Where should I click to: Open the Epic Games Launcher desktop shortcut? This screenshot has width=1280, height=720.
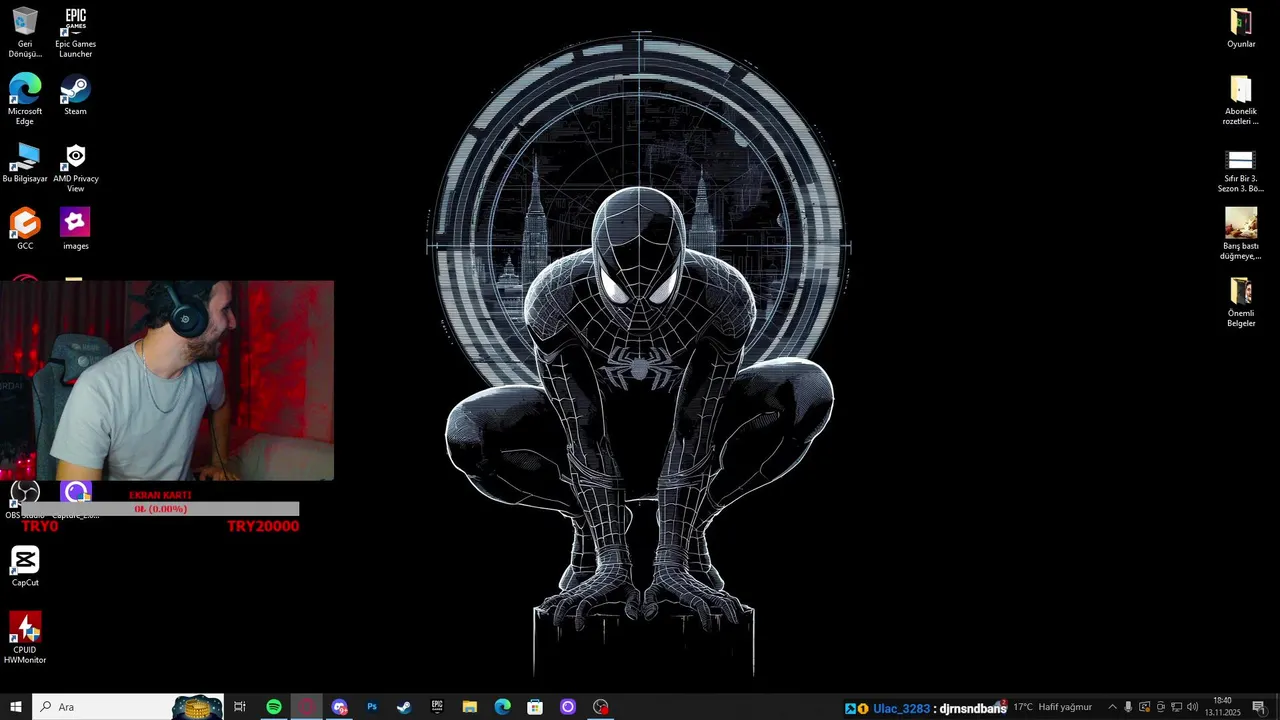pyautogui.click(x=75, y=32)
